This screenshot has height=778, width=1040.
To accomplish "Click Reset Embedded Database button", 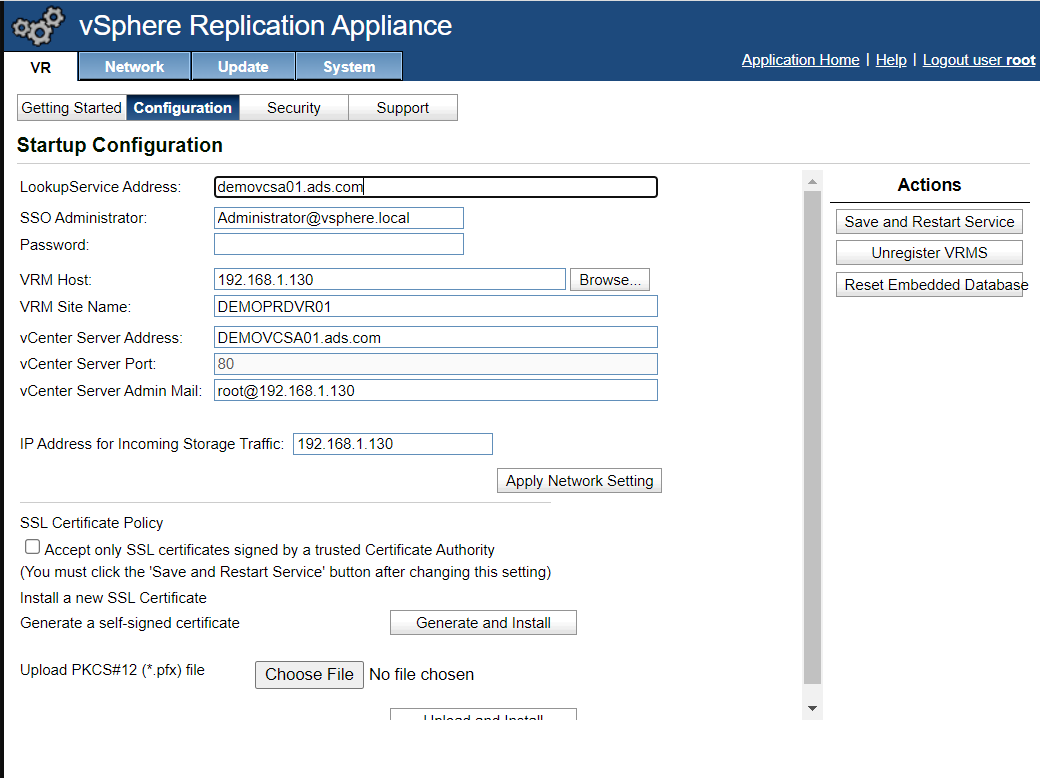I will pyautogui.click(x=929, y=285).
